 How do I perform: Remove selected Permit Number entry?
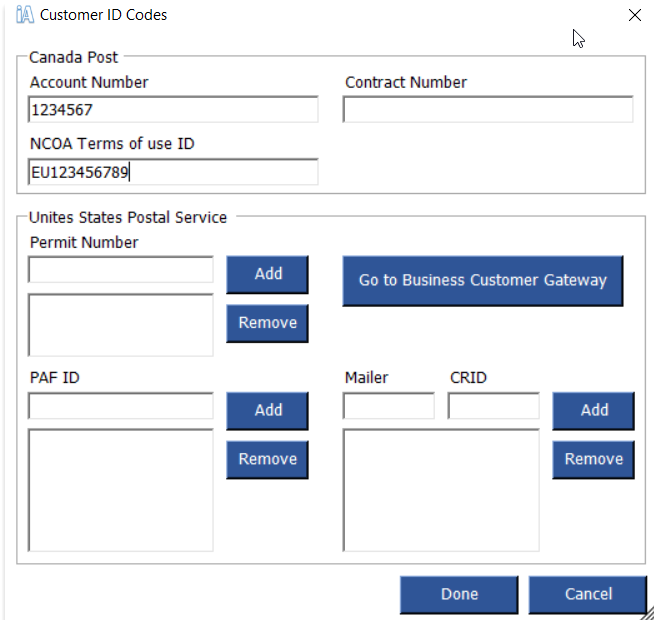point(267,323)
